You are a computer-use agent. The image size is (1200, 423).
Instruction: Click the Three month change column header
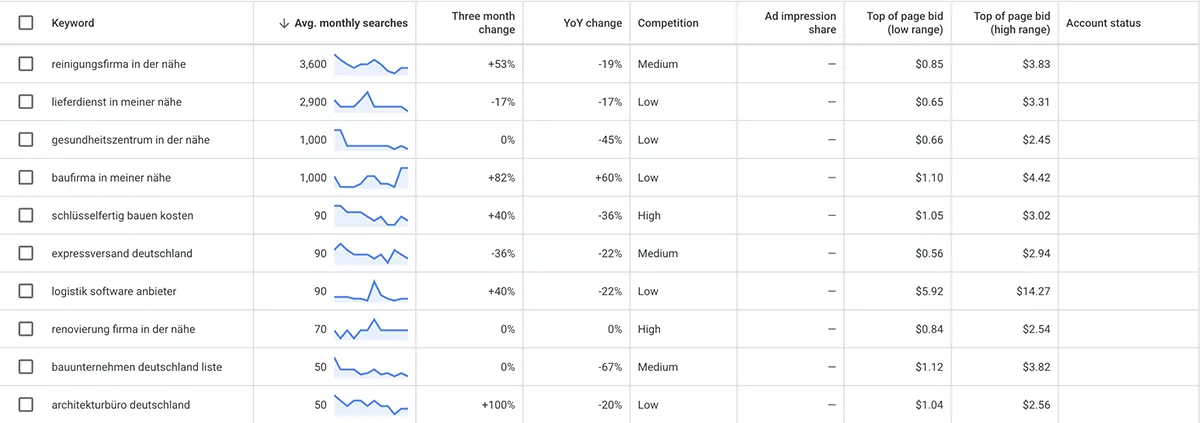point(484,23)
